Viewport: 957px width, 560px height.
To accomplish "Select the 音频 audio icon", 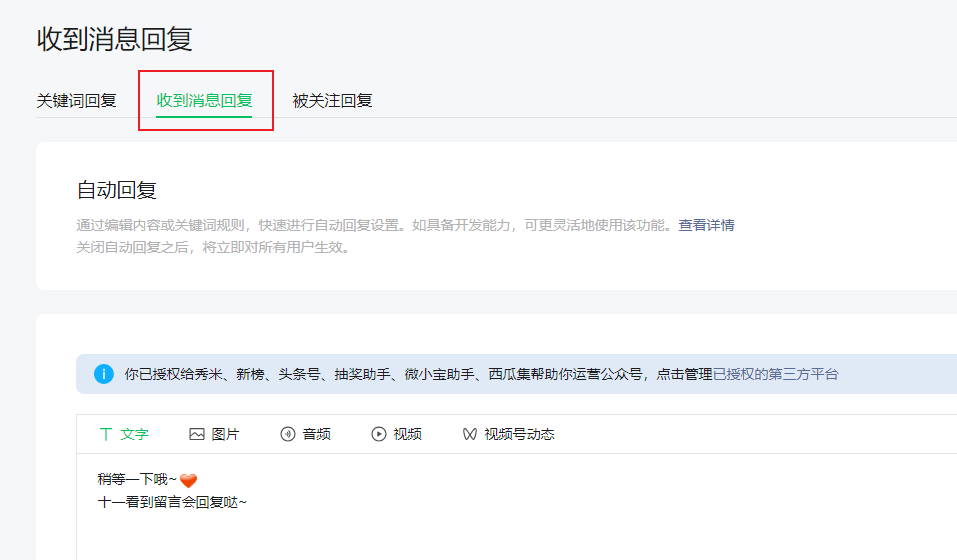I will point(287,434).
